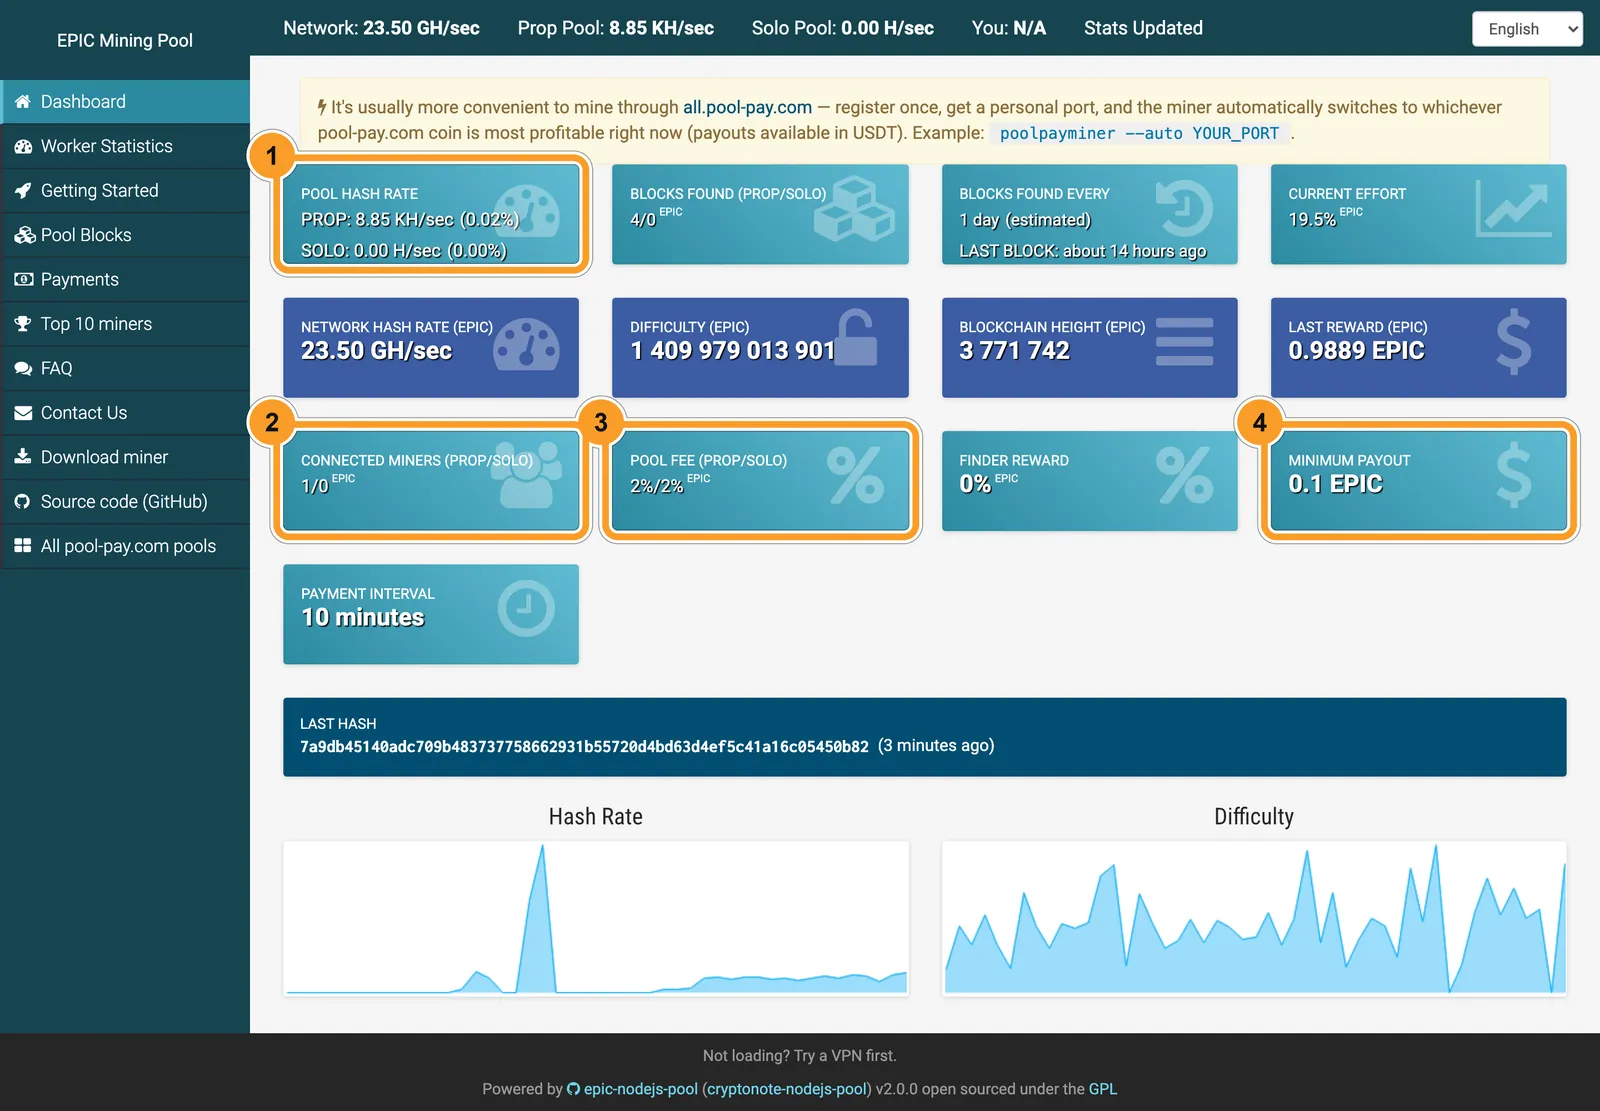
Task: Click the poolpayminer --auto YOUR_PORT code
Action: click(x=1139, y=133)
